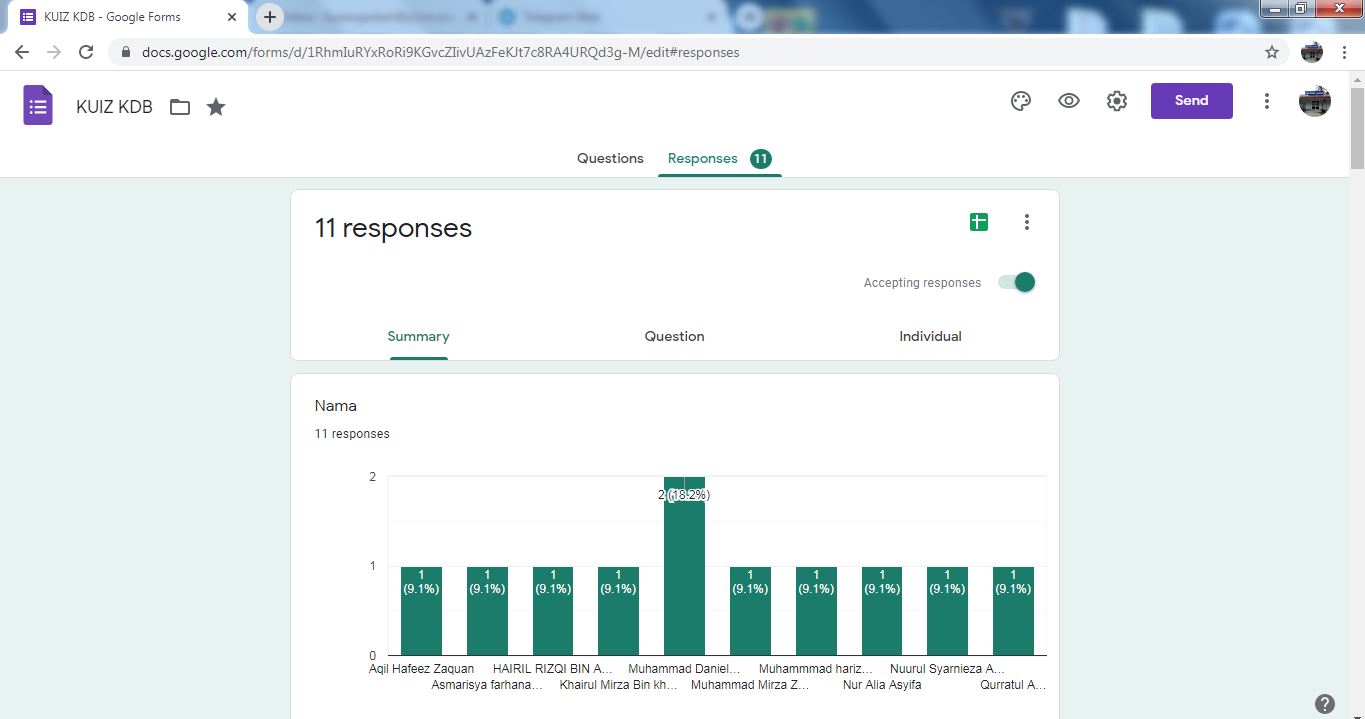
Task: Select the Summary view tab
Action: click(x=418, y=337)
